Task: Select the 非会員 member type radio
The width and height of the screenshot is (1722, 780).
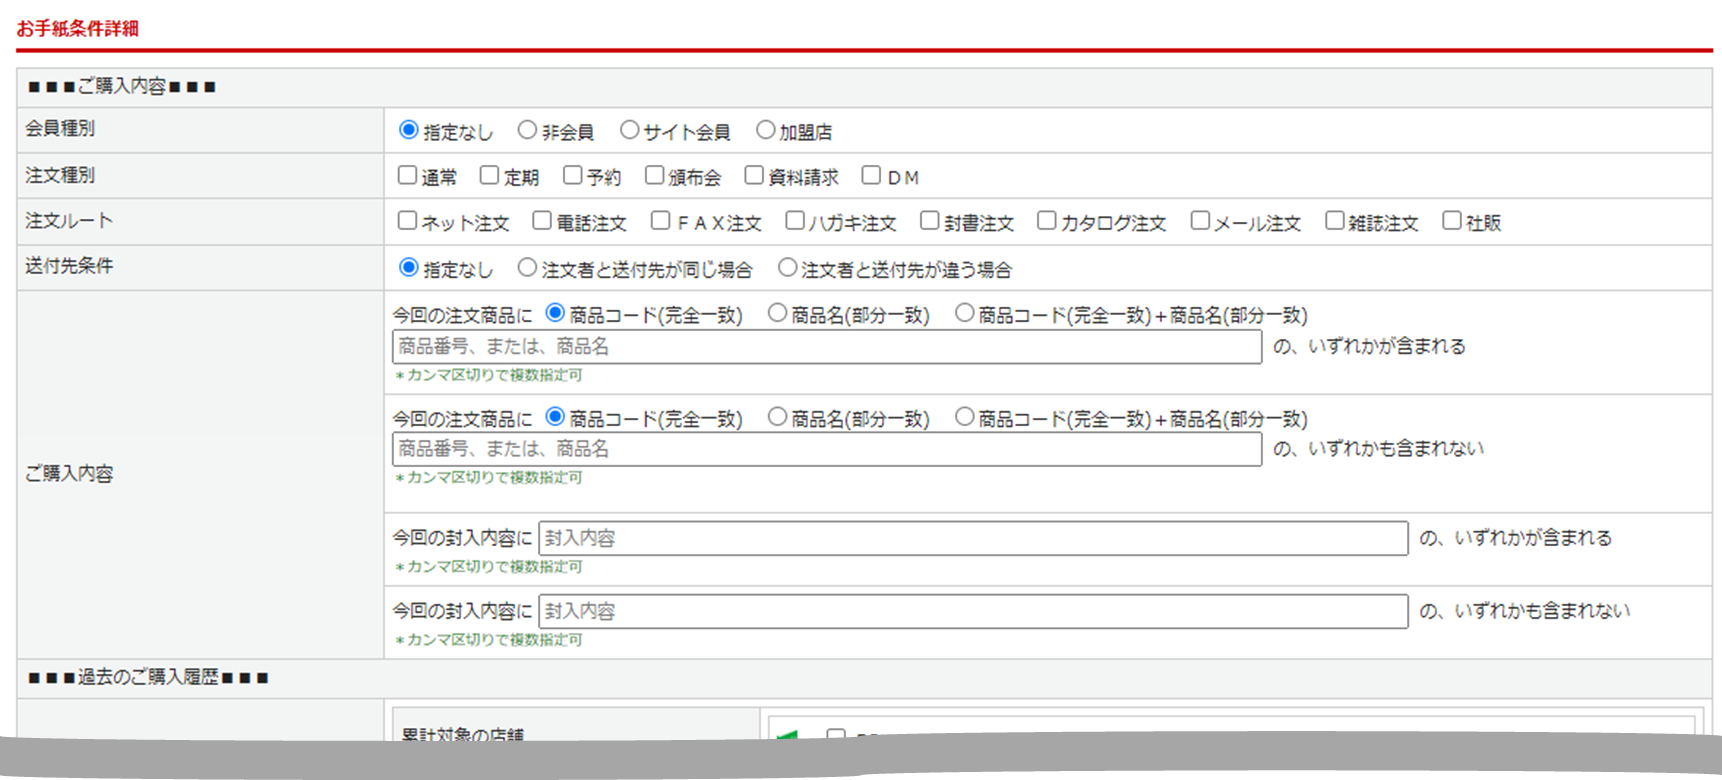Action: (527, 130)
